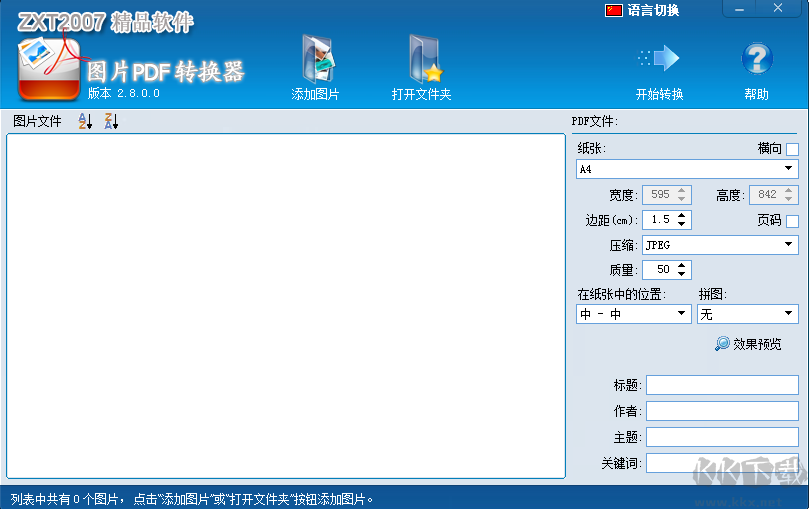
Task: Open folder via 打开文件夹 icon
Action: coord(426,59)
